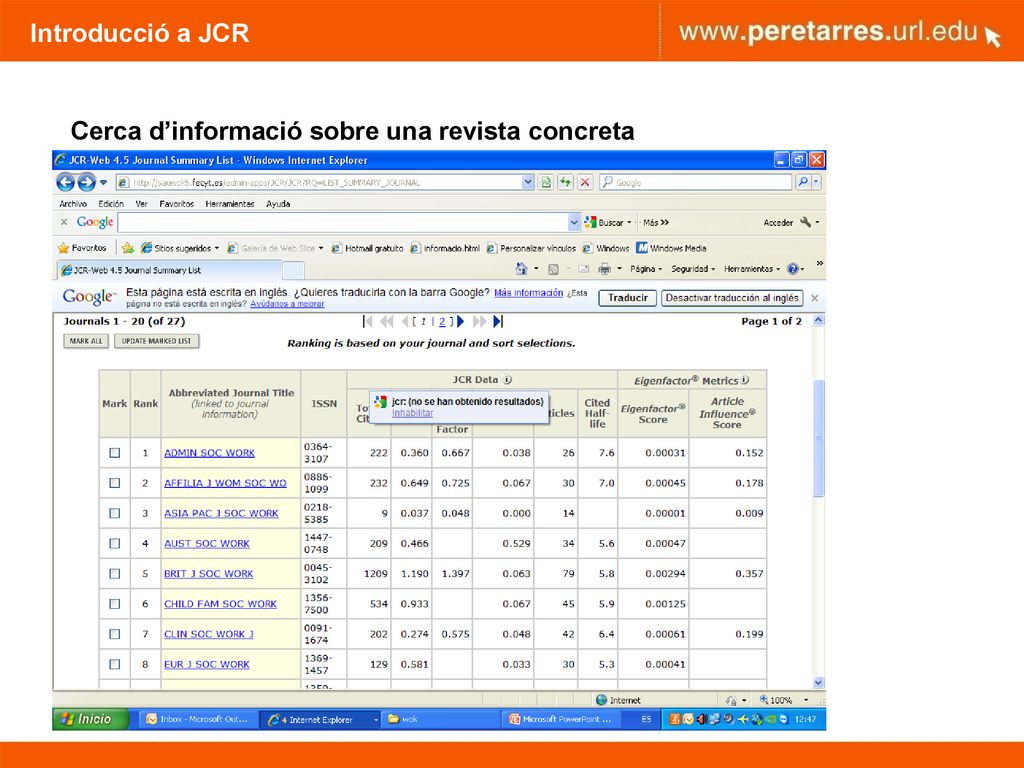The image size is (1024, 768).
Task: Open the address bar URL dropdown
Action: pos(528,182)
